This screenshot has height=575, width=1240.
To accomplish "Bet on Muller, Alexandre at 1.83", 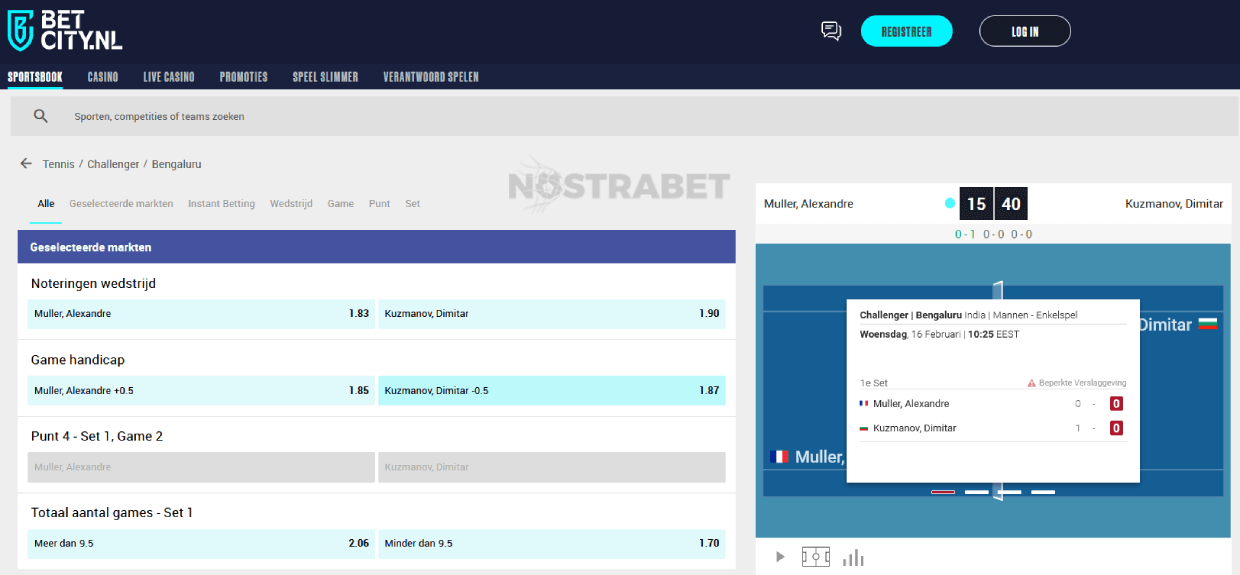I will (201, 314).
